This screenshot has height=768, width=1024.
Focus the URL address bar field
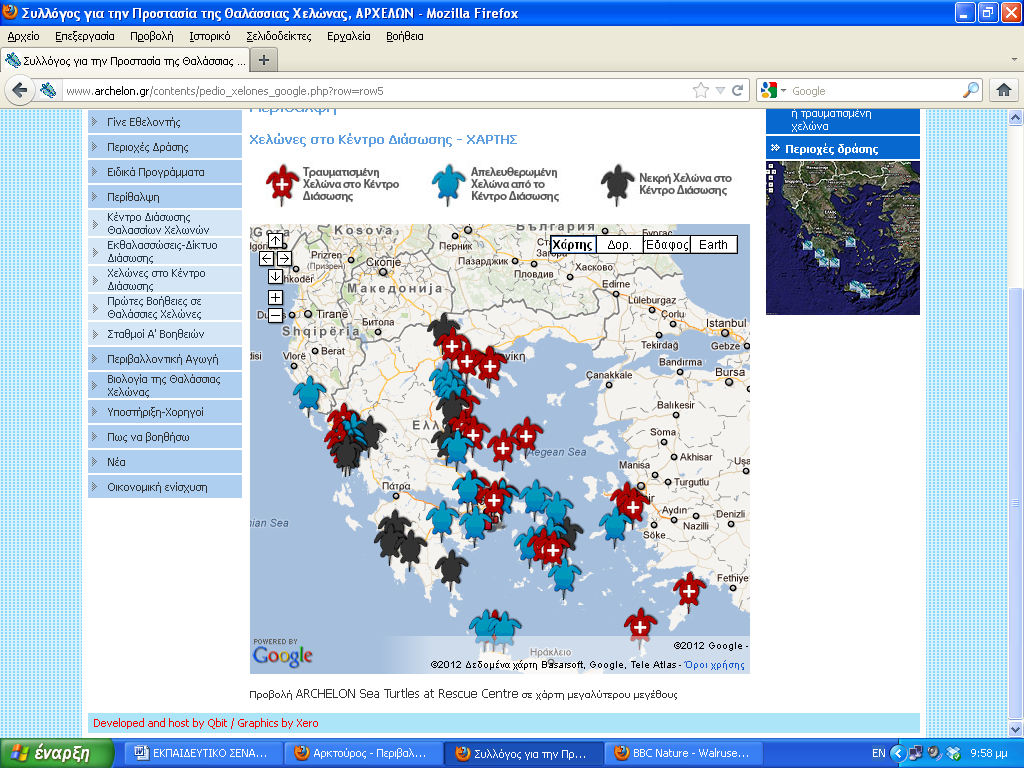point(376,91)
